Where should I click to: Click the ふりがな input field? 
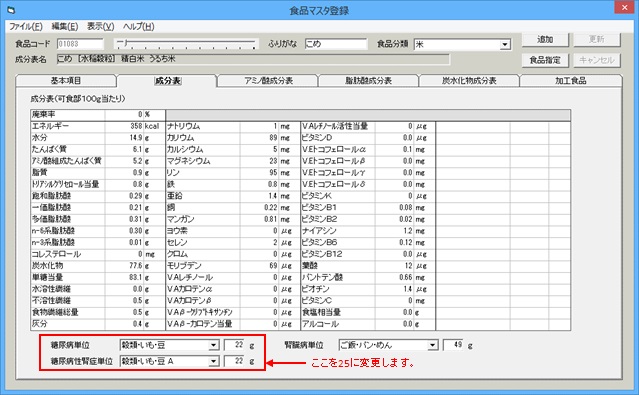(x=336, y=44)
